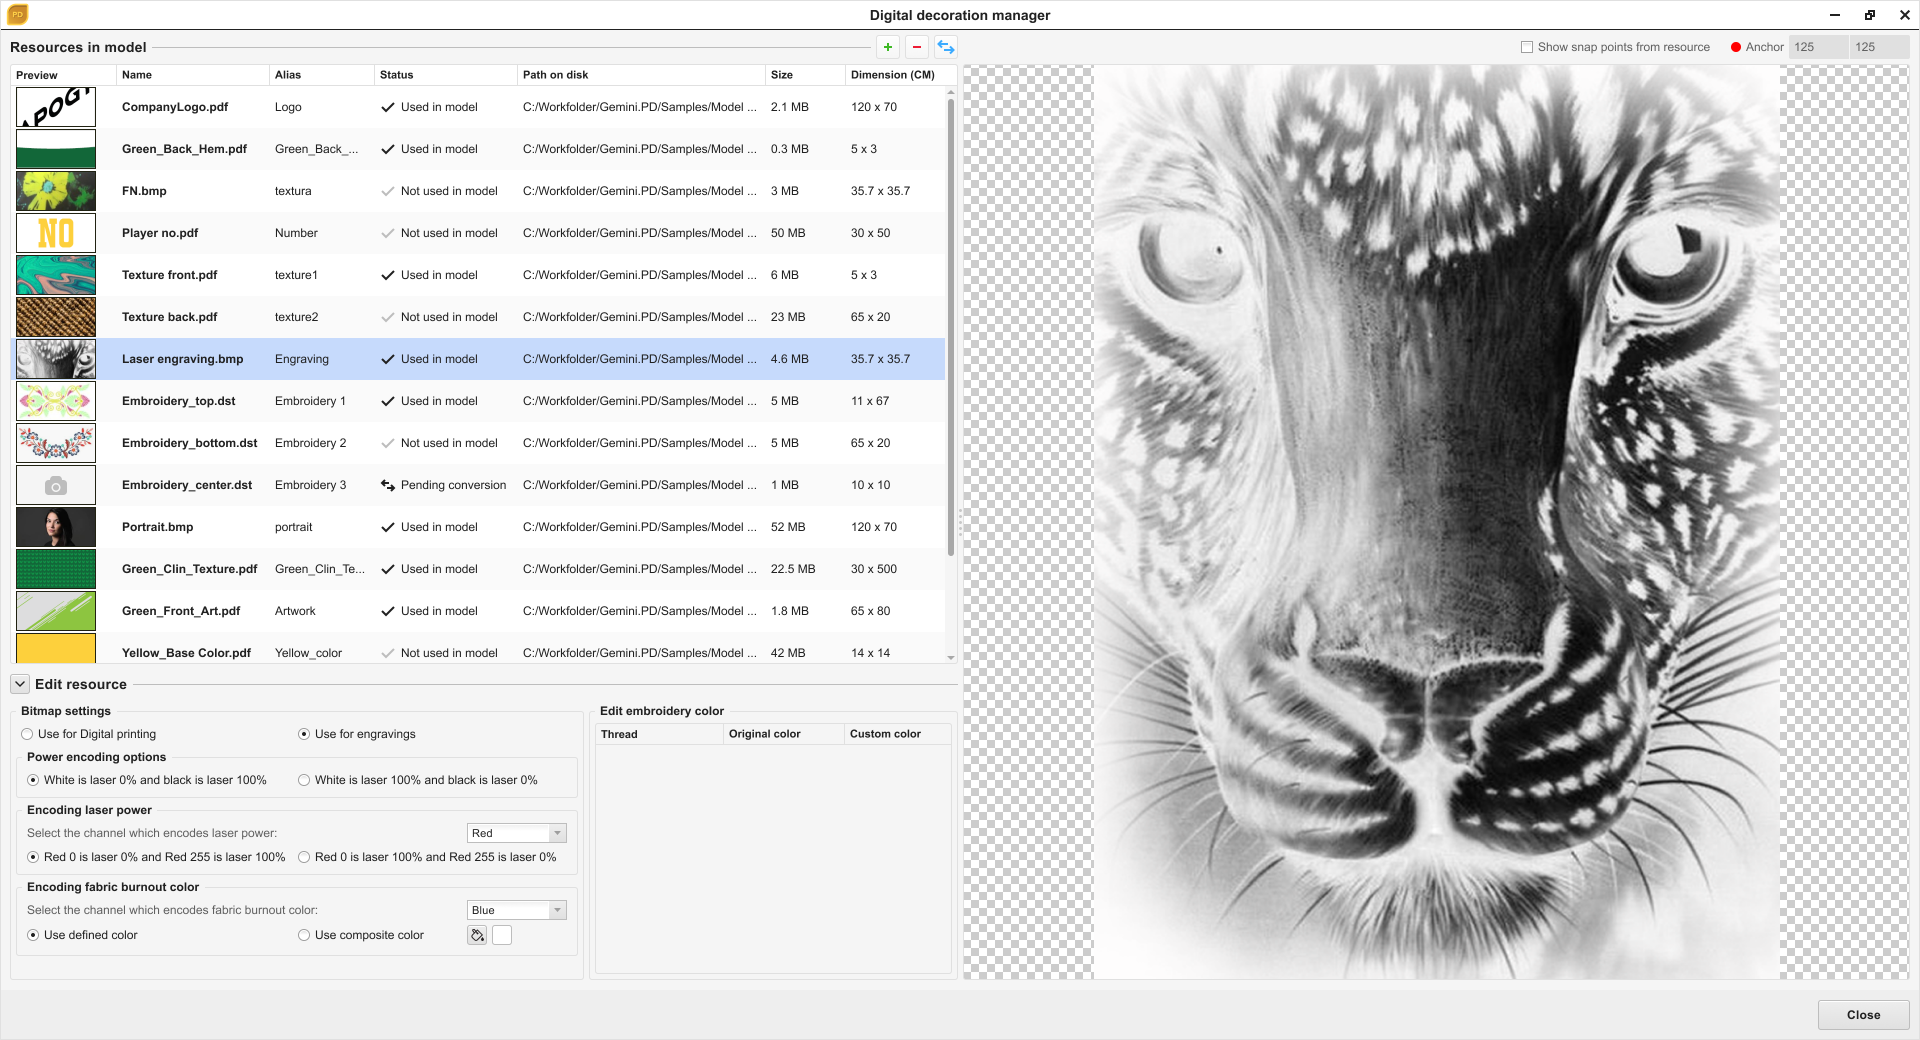Select White is laser 100% option
This screenshot has height=1040, width=1920.
pyautogui.click(x=304, y=780)
